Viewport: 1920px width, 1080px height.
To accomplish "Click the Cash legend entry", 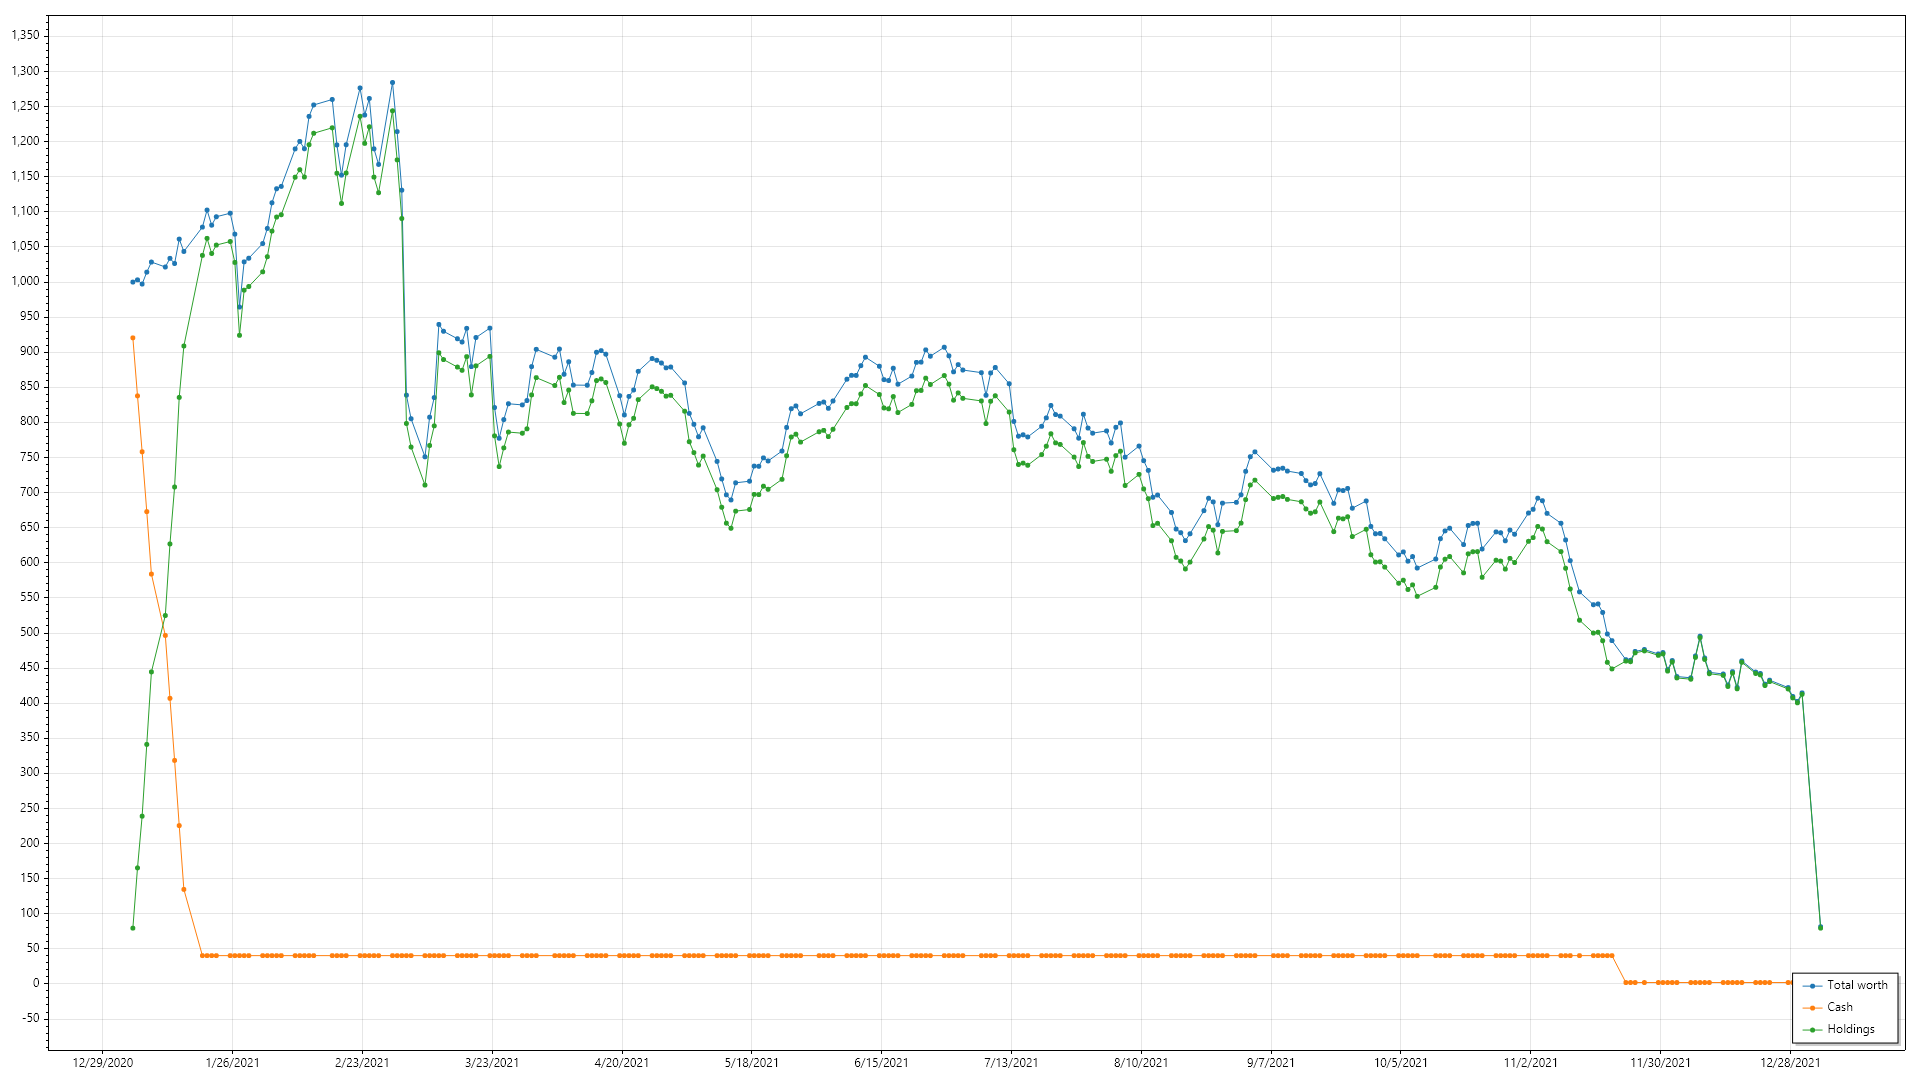I will coord(1828,1007).
